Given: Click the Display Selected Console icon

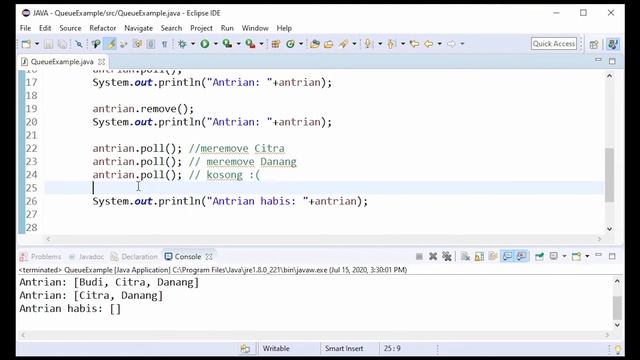Looking at the screenshot, I should point(553,256).
